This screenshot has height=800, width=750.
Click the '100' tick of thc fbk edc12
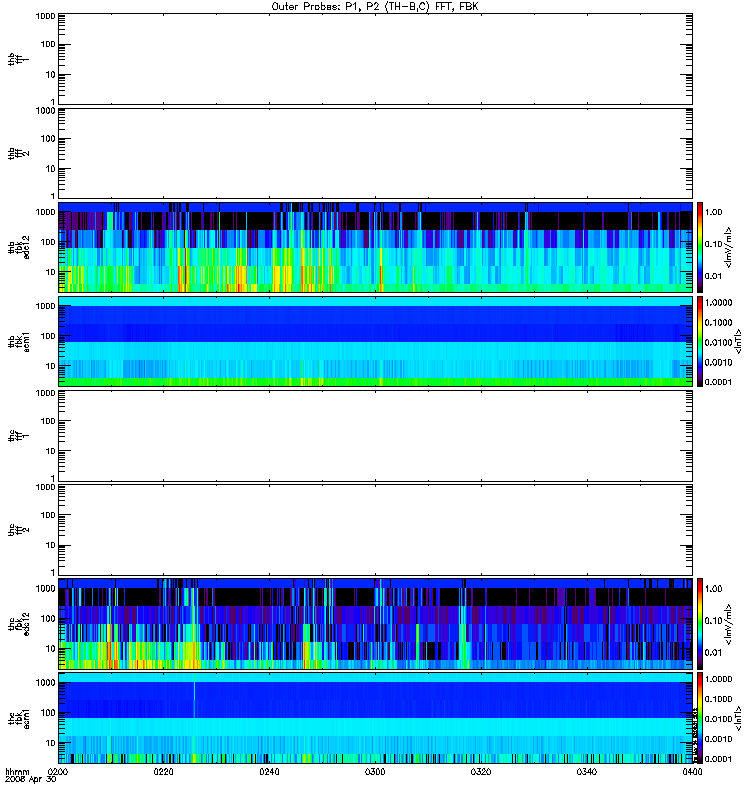tap(48, 618)
